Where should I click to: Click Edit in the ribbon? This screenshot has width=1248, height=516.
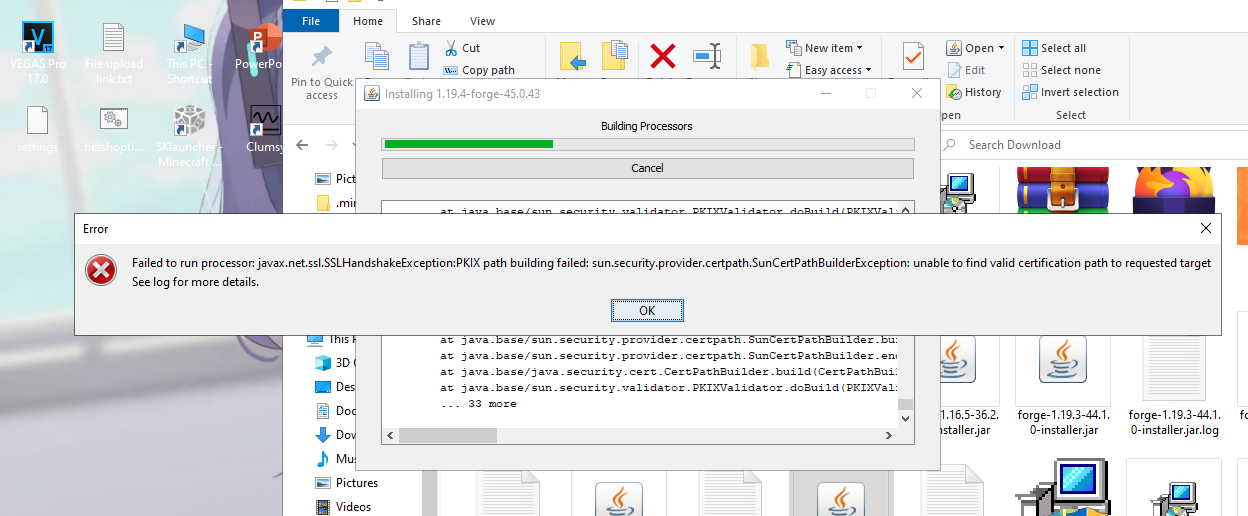point(965,70)
